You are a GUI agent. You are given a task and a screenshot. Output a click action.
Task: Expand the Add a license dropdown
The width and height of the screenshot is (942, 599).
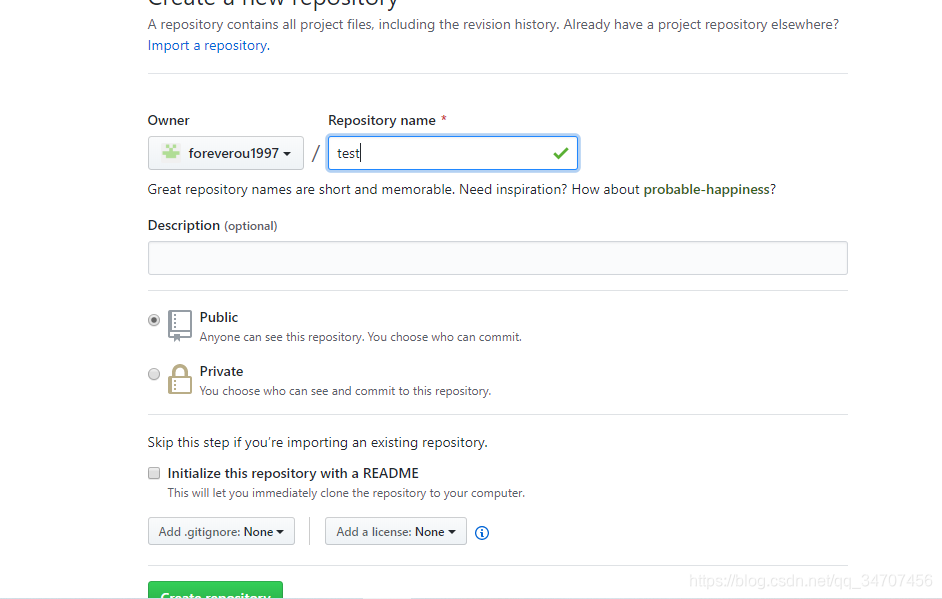tap(396, 532)
